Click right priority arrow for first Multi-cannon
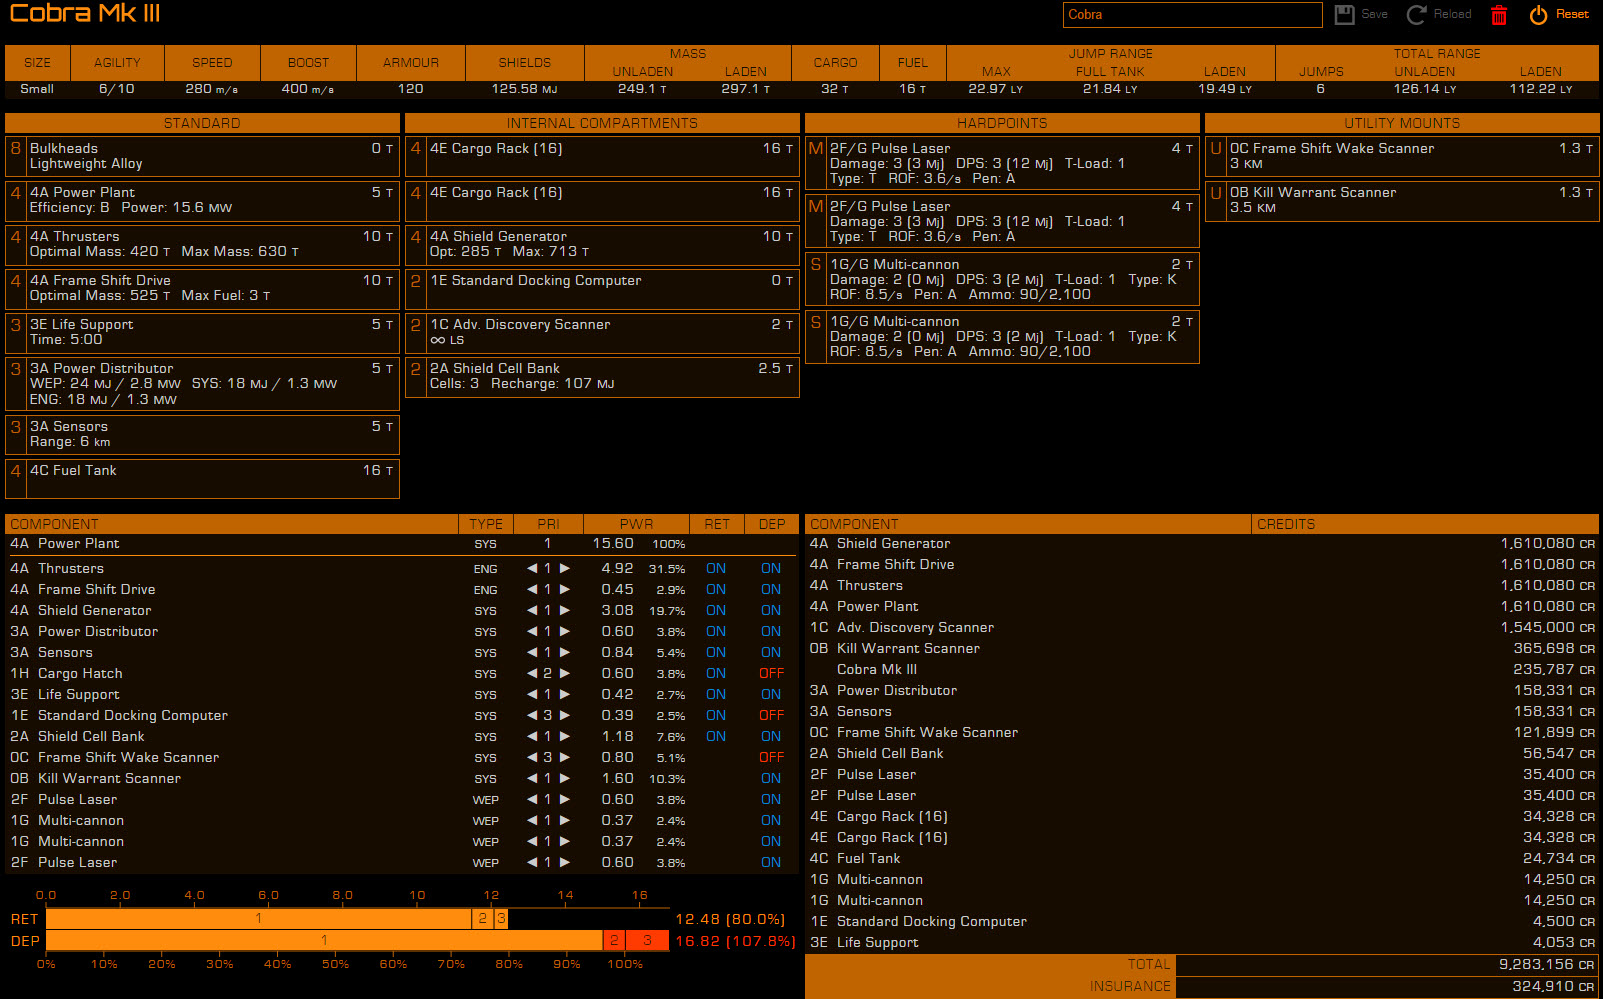Screen dimensions: 1603x999 (x=565, y=820)
